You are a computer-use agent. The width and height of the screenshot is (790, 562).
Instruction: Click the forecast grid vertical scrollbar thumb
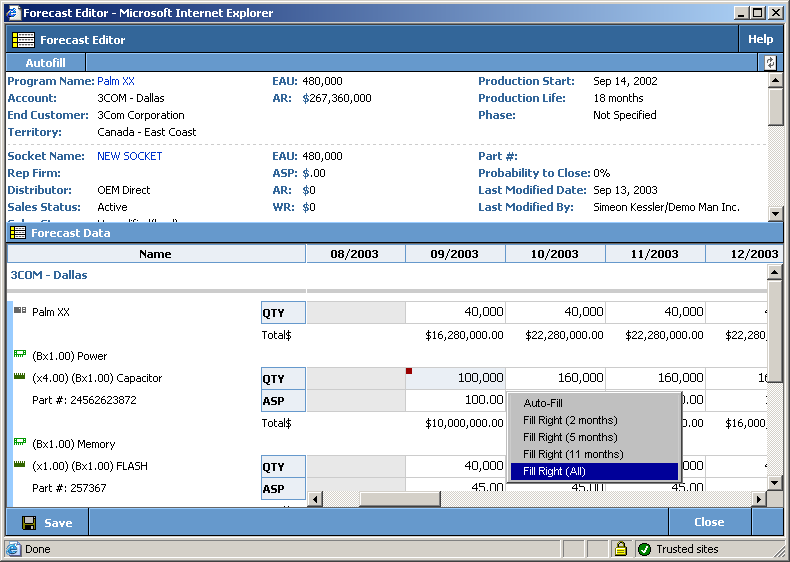point(774,331)
